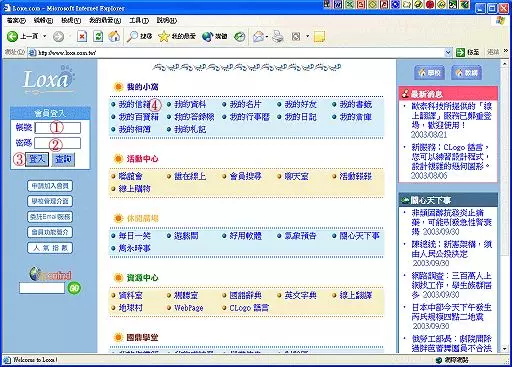Open the History toolbar icon
Viewport: 512px width, 367px height.
pos(239,36)
